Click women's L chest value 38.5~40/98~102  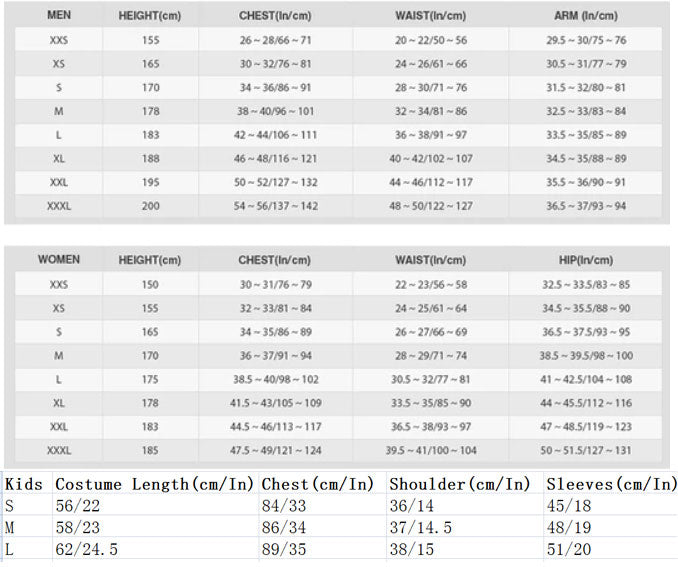point(276,379)
